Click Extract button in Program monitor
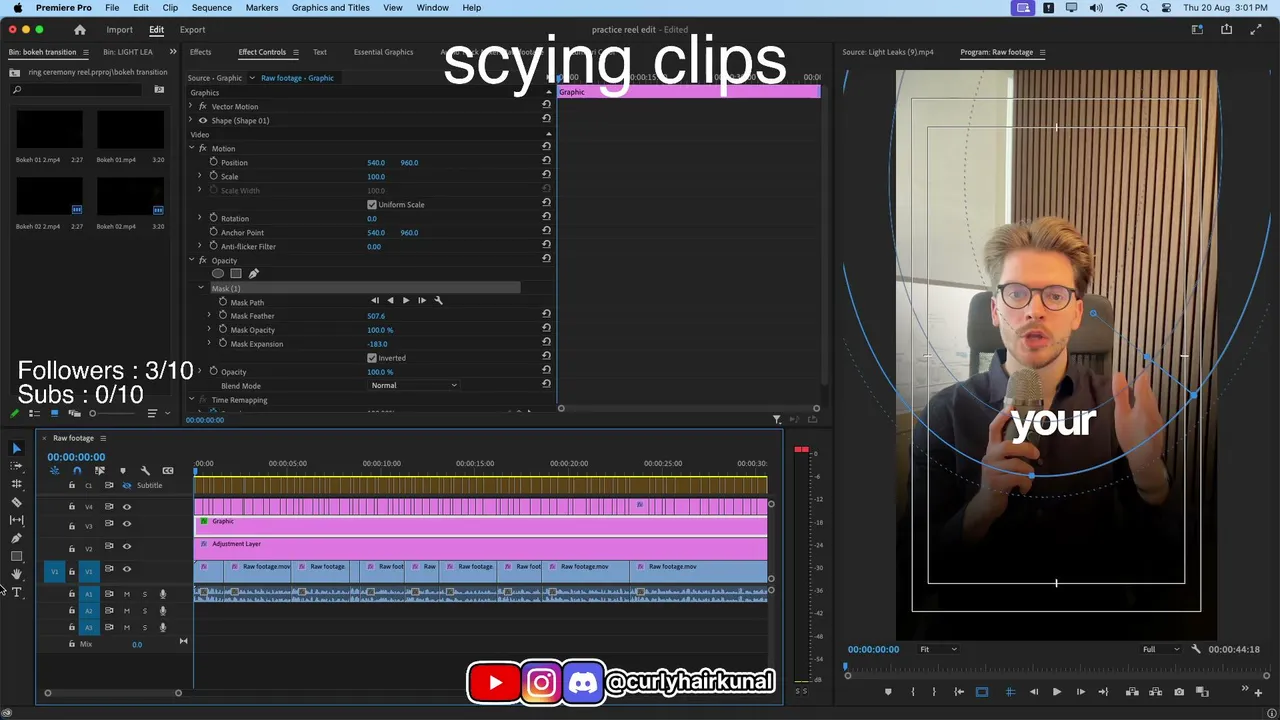Viewport: 1280px width, 720px height. click(x=1154, y=692)
